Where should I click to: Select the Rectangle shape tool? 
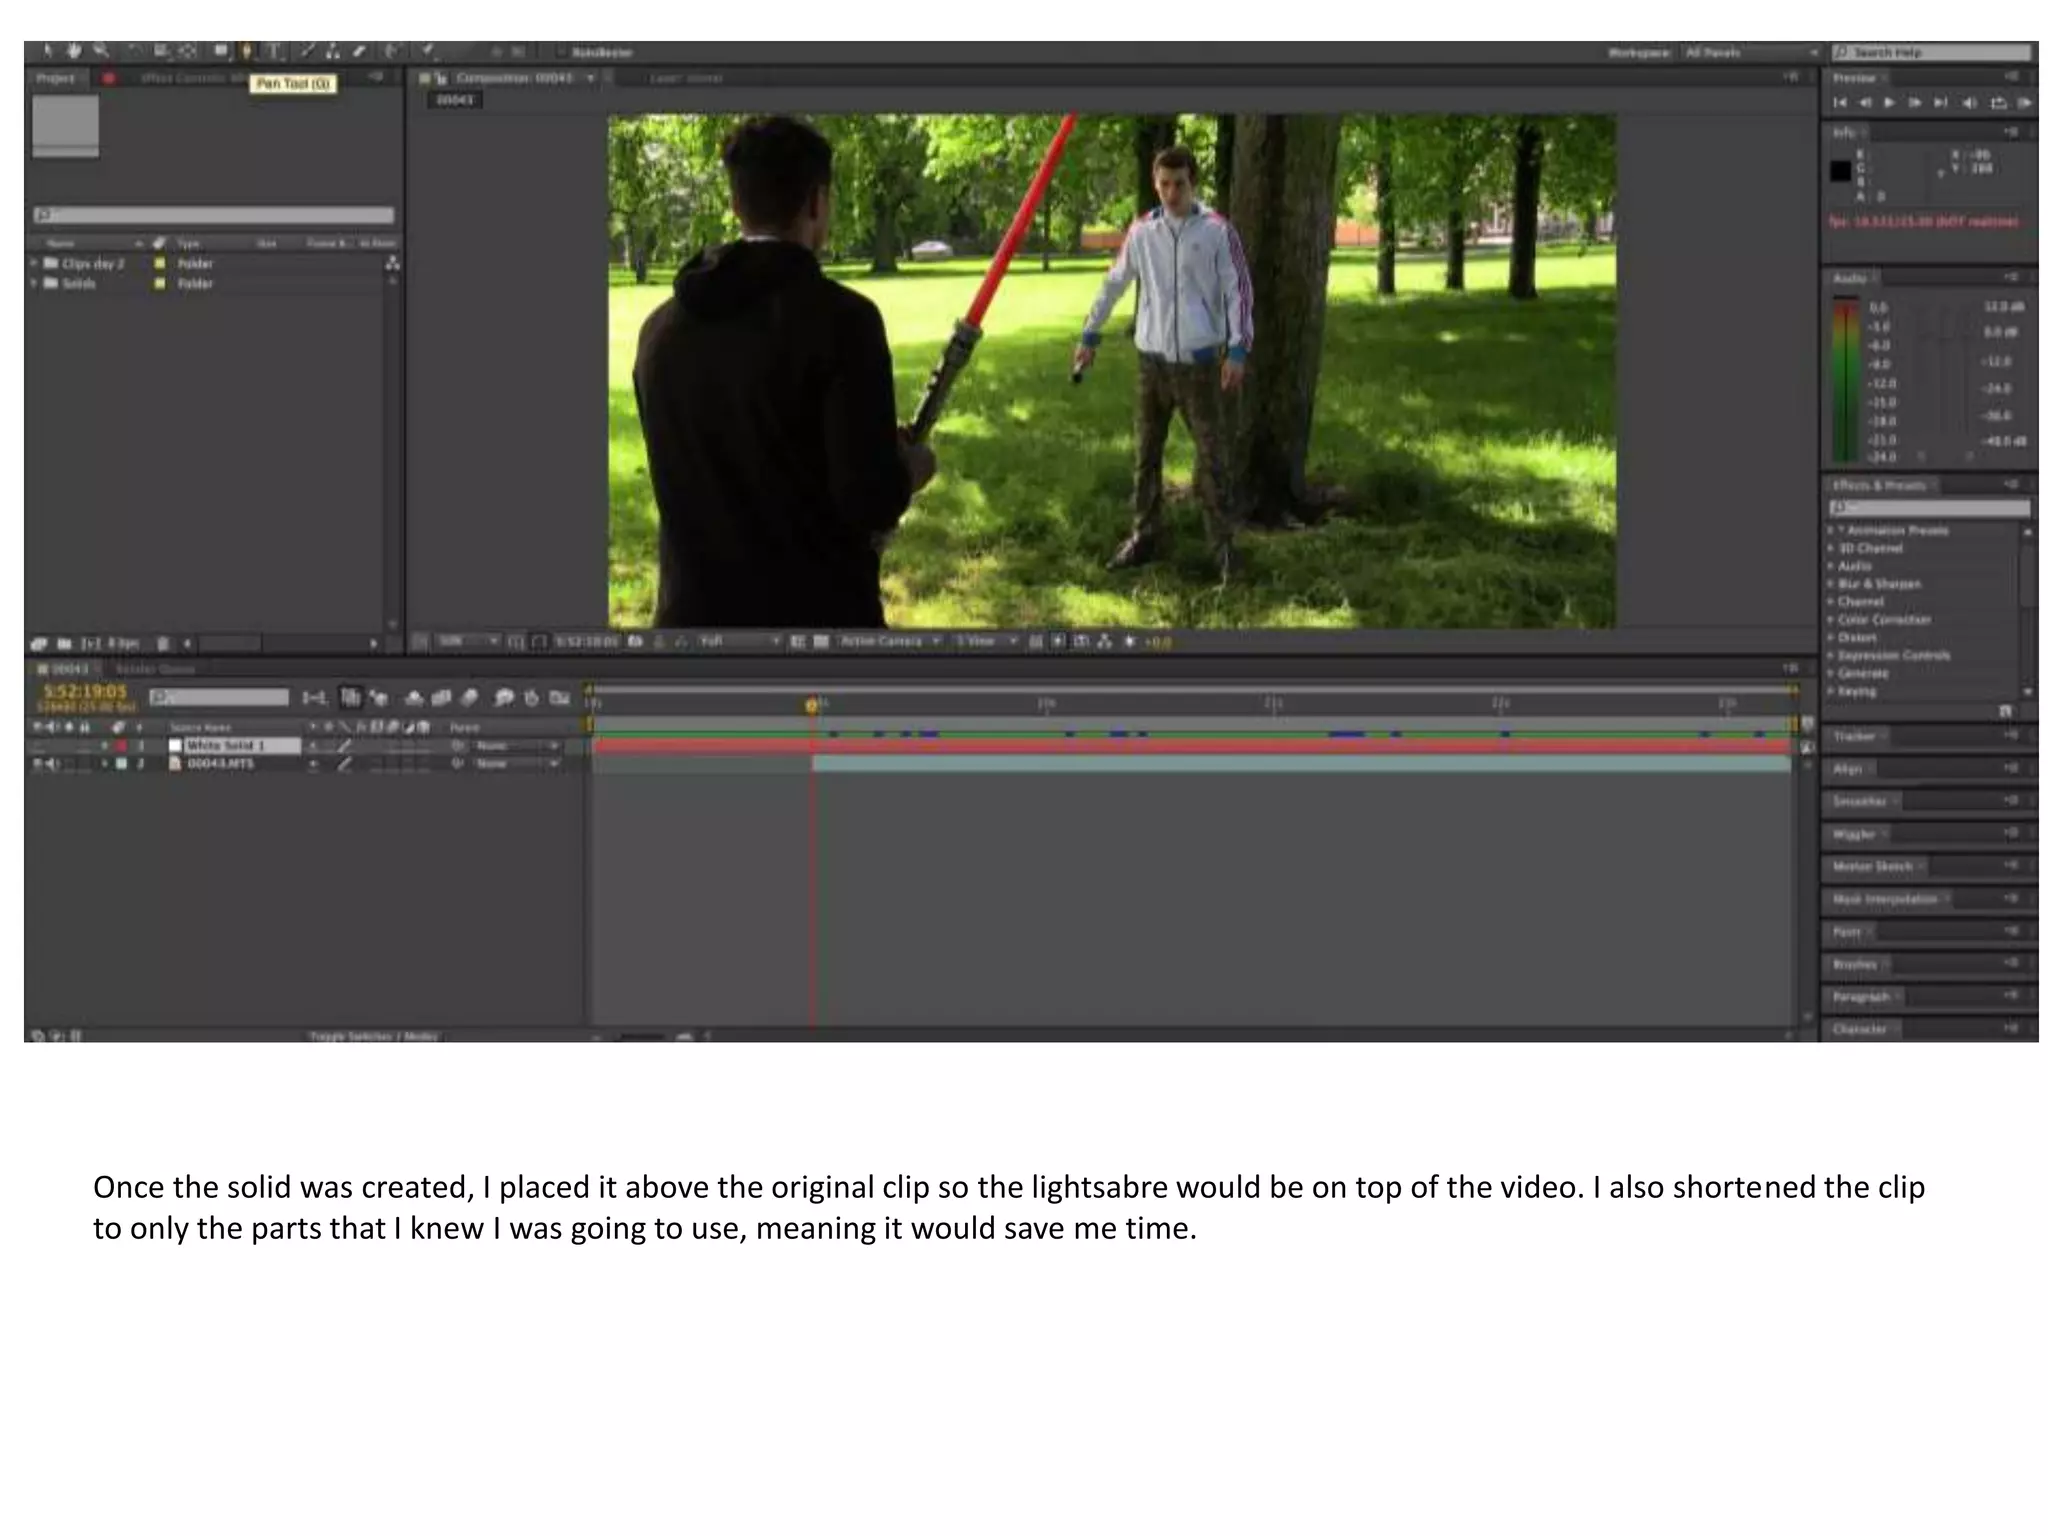point(221,51)
